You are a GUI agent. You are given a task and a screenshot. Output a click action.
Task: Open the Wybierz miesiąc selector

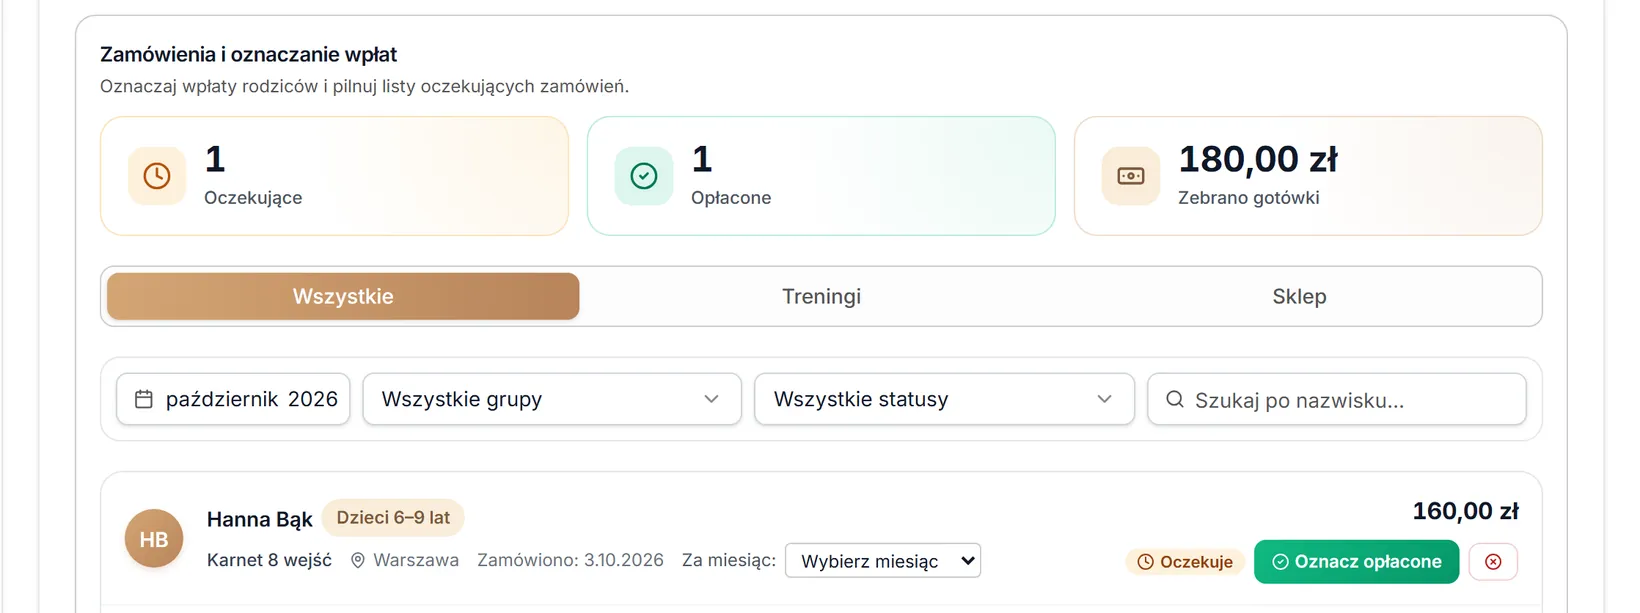883,560
